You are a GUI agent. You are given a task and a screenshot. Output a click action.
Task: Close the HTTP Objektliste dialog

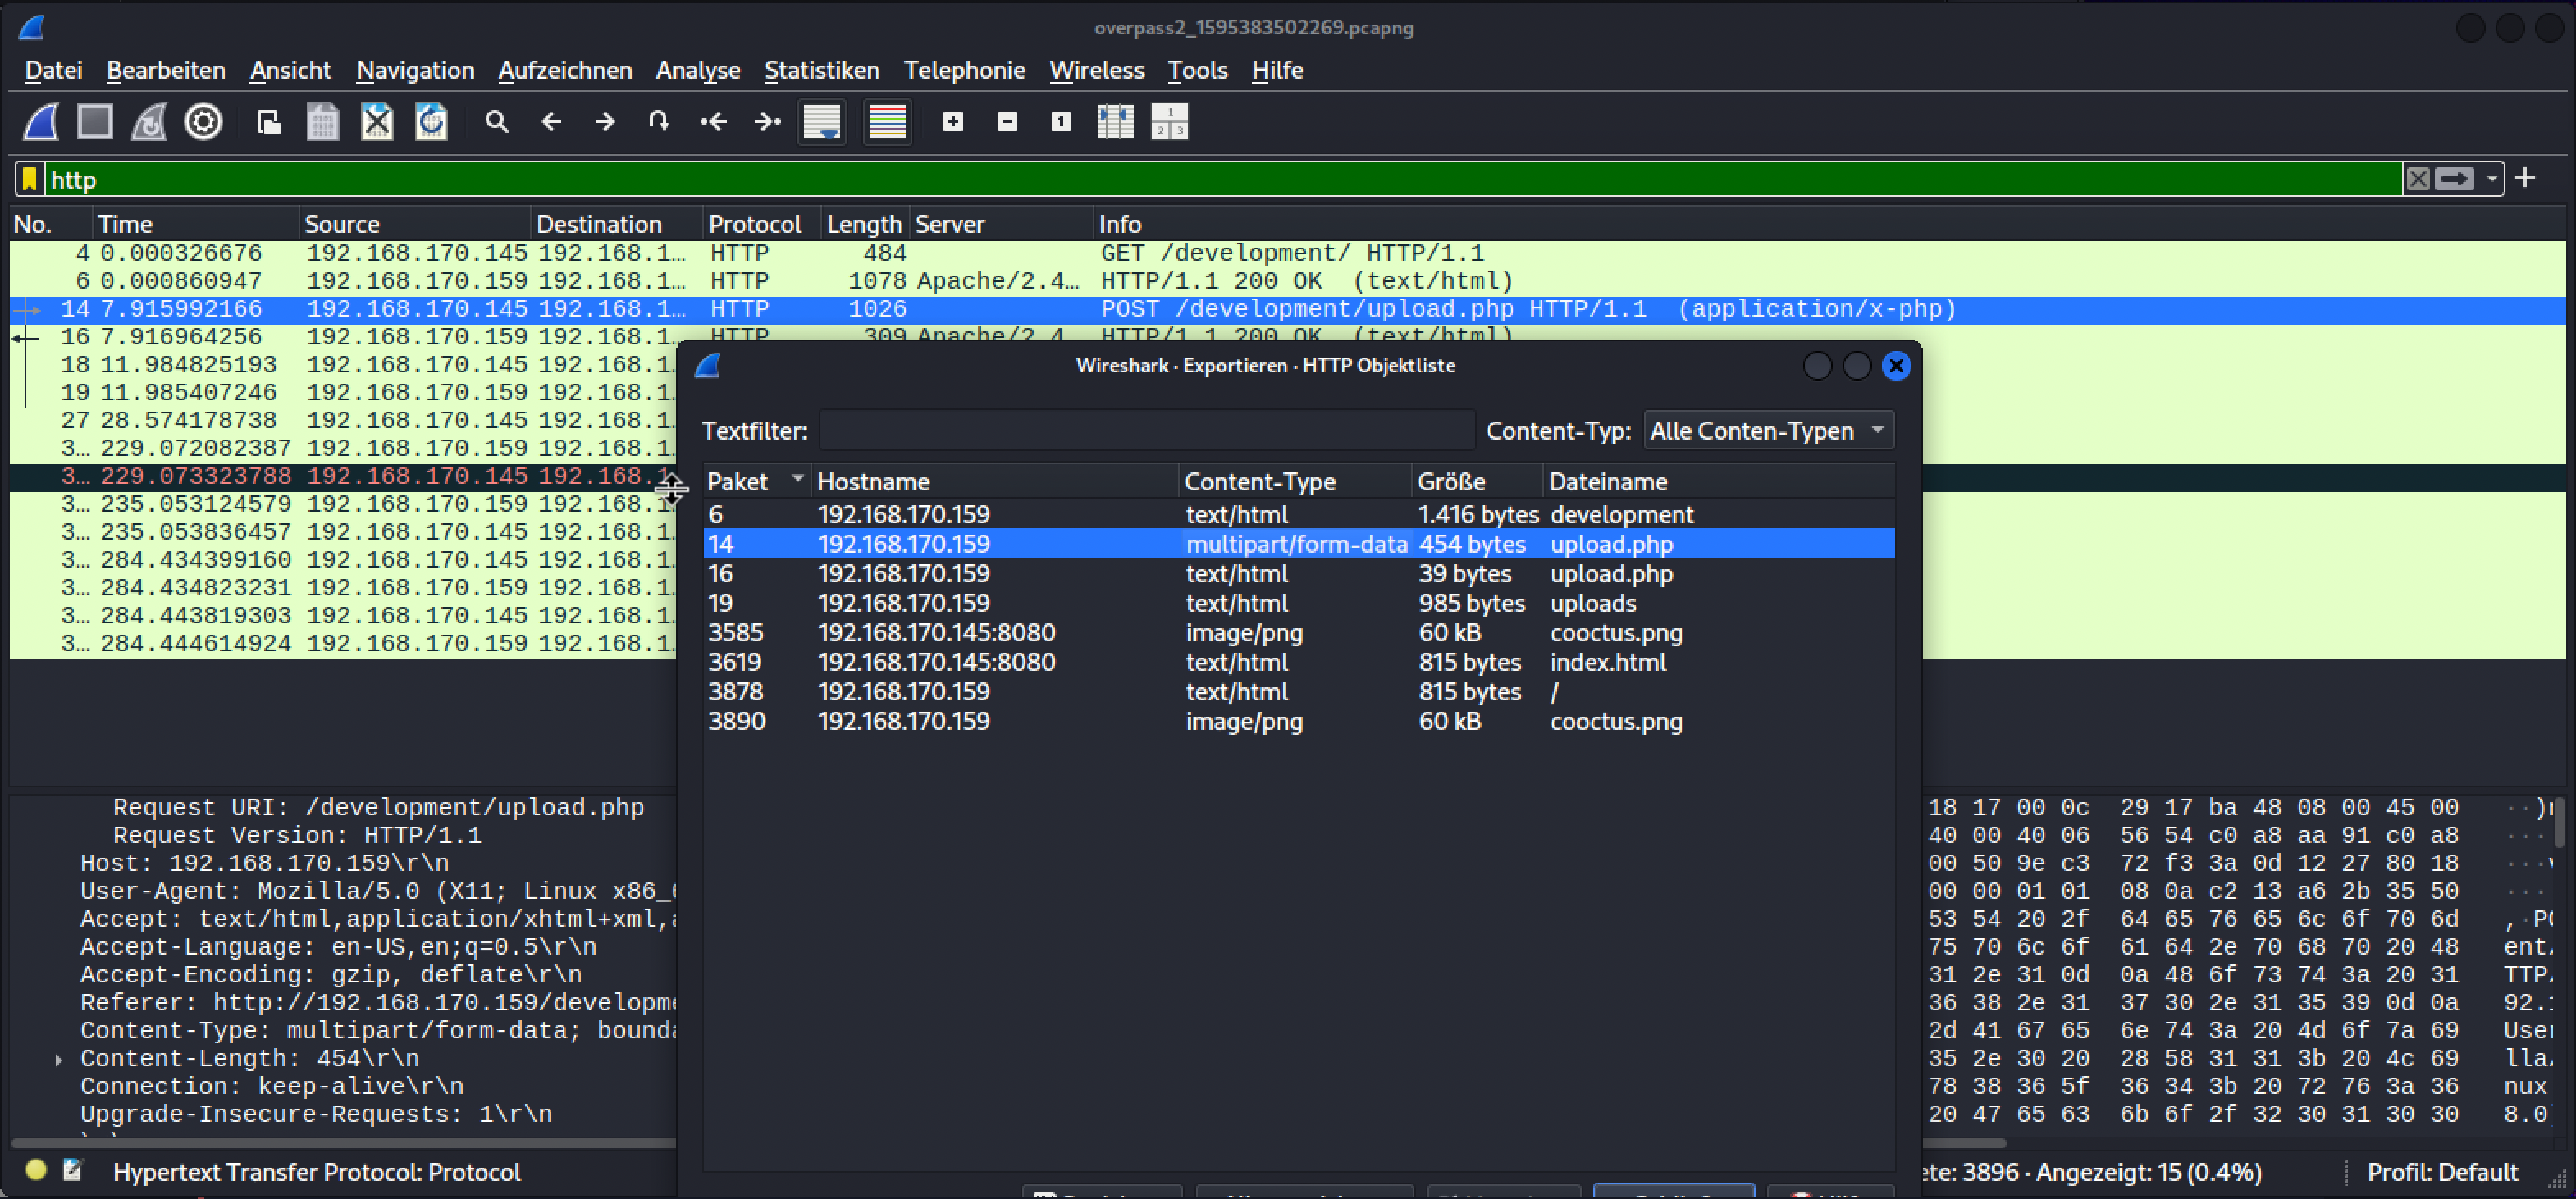click(1896, 366)
